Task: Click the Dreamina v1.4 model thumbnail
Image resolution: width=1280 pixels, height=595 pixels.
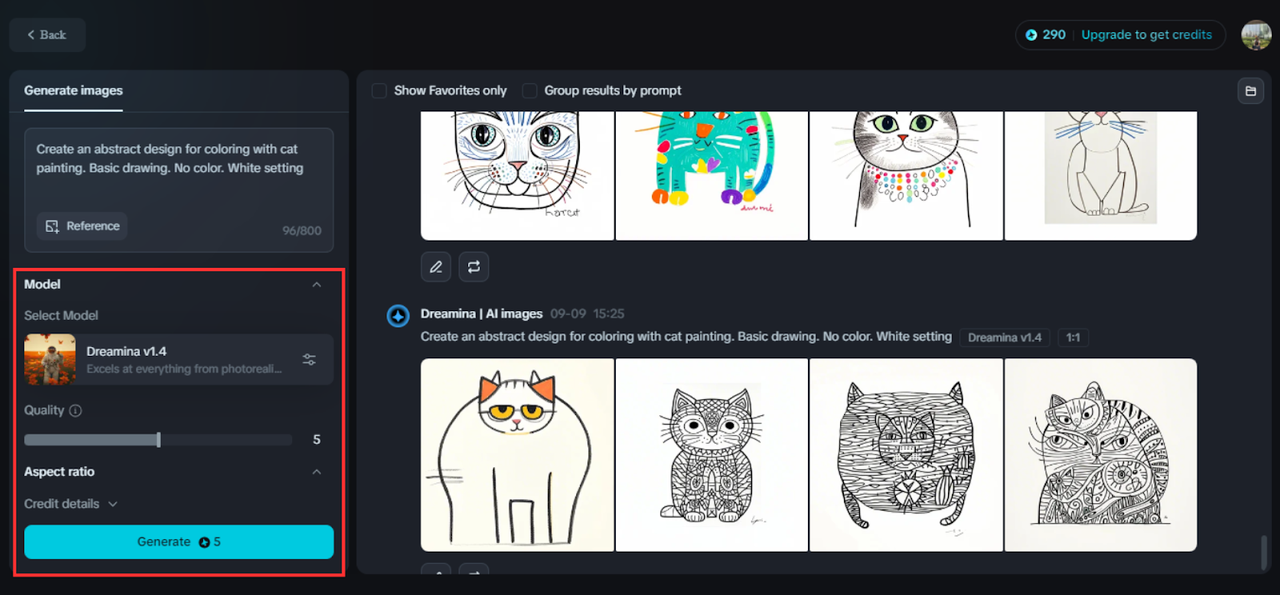Action: coord(50,360)
